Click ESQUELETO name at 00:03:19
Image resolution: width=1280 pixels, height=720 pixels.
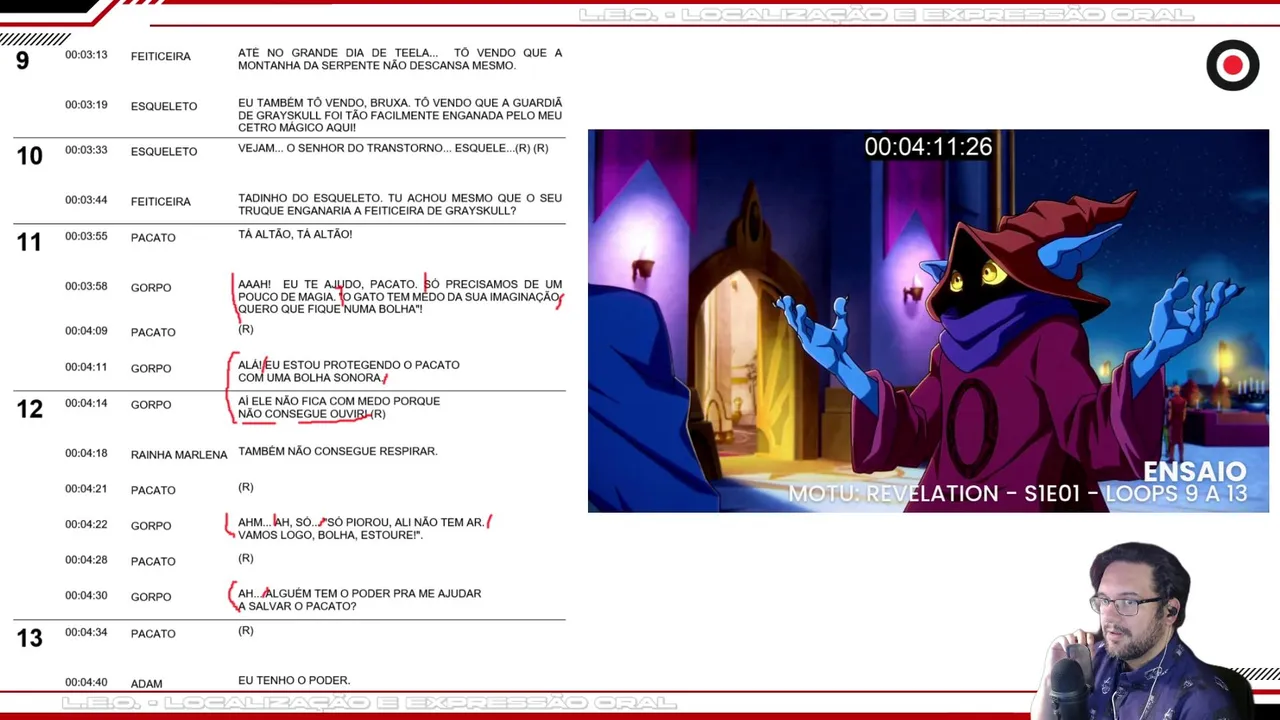(164, 106)
